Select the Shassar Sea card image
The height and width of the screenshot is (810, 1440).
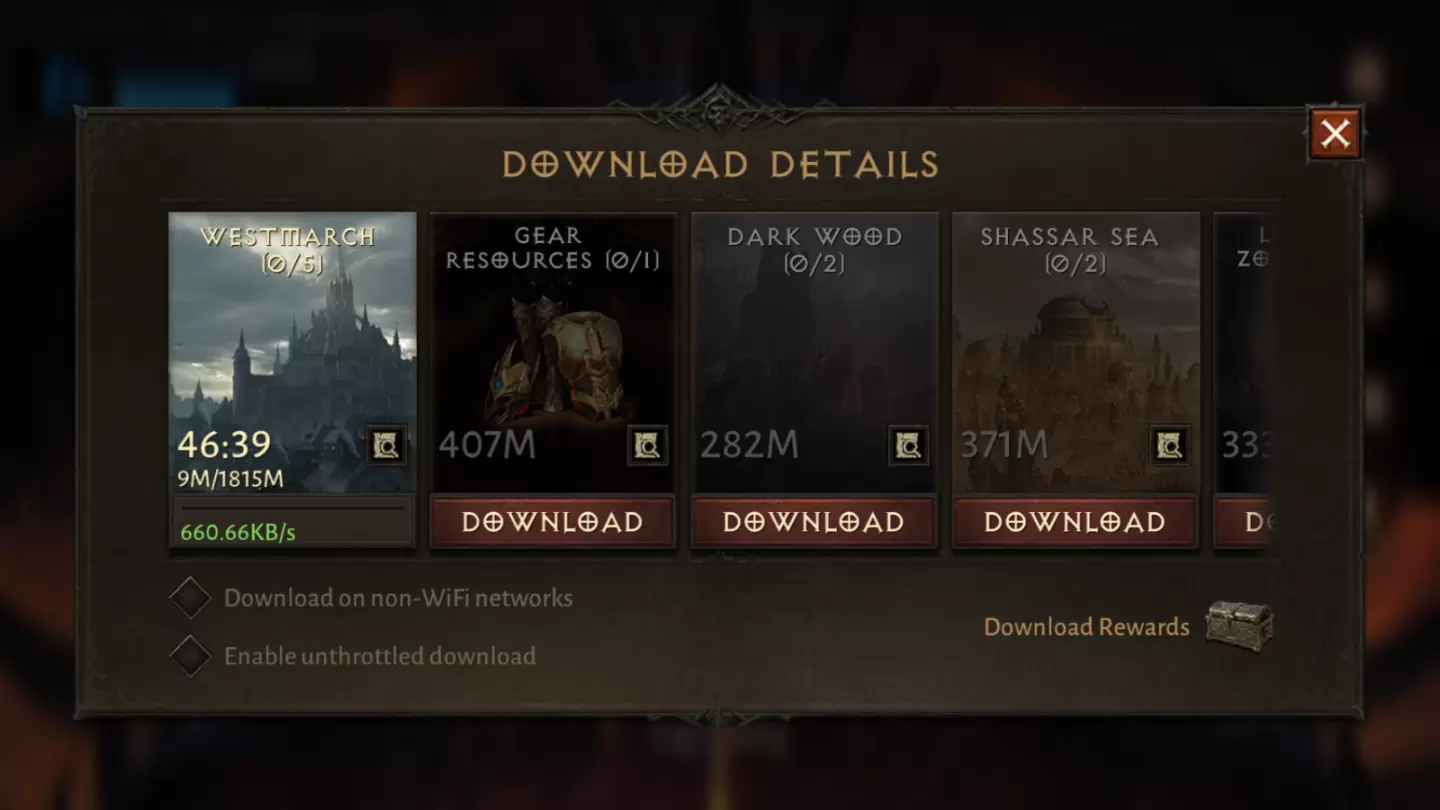click(1075, 352)
